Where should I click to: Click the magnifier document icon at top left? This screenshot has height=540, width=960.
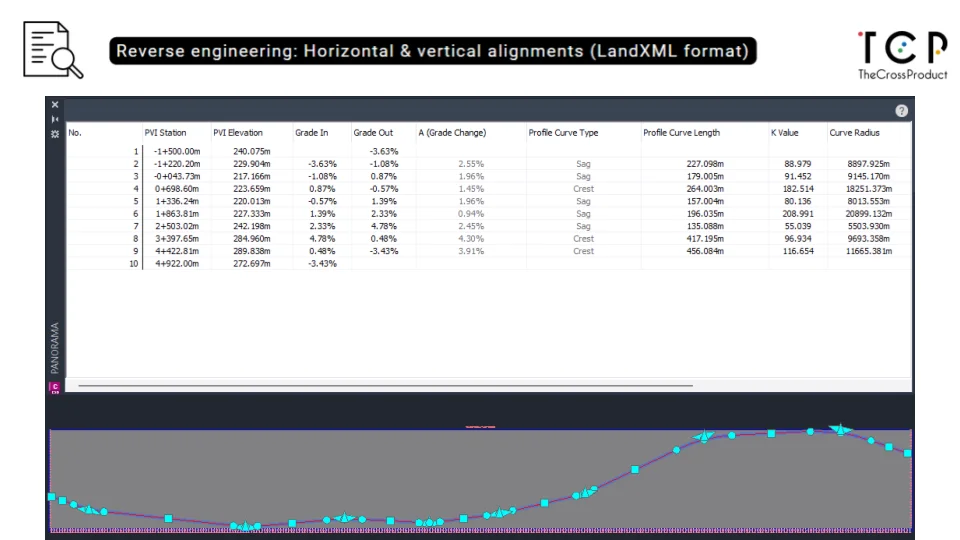tap(52, 51)
